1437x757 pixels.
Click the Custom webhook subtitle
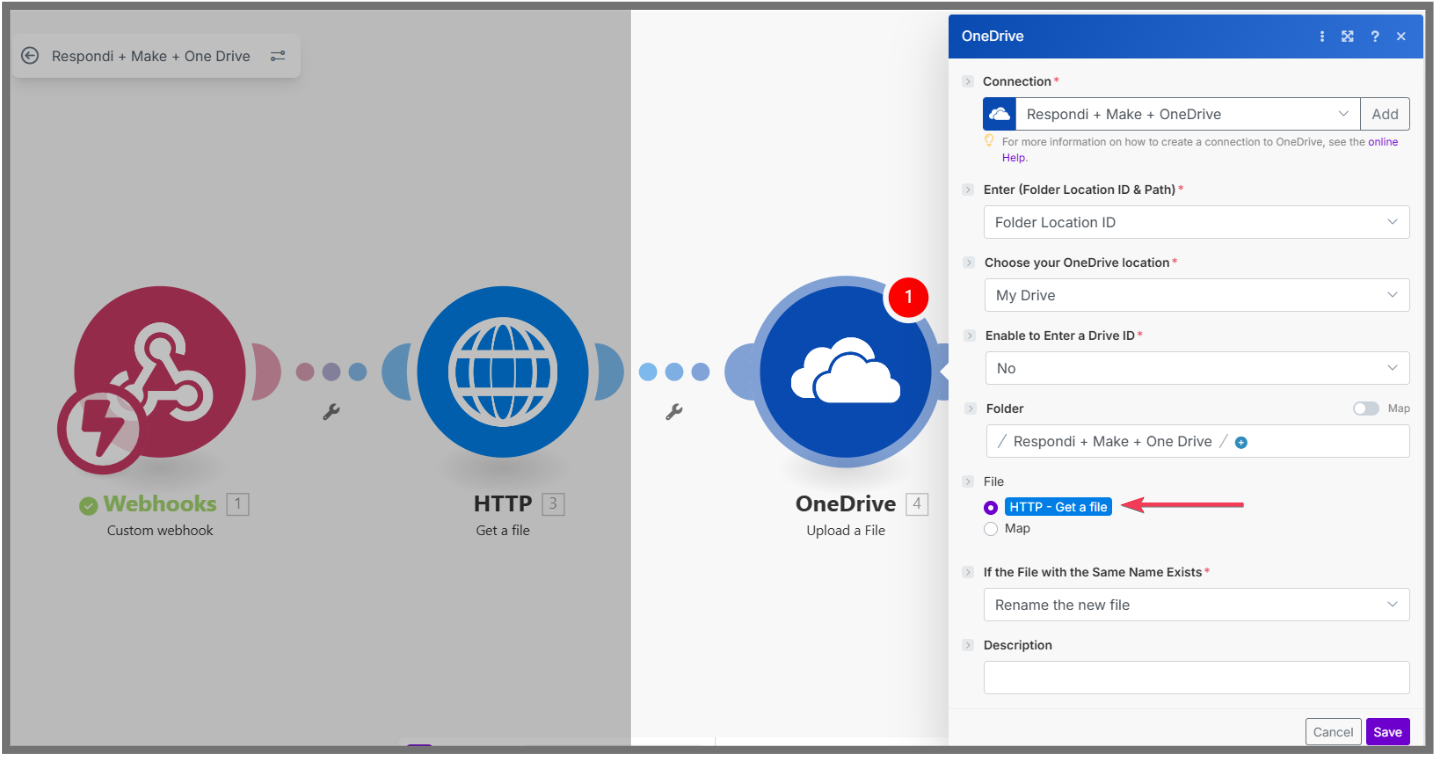(160, 530)
